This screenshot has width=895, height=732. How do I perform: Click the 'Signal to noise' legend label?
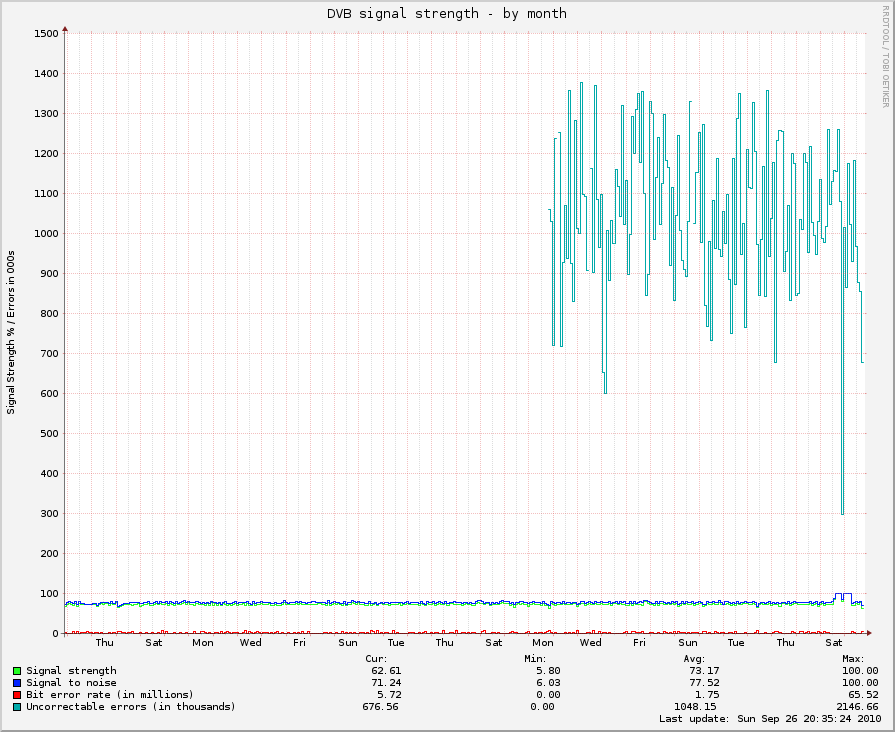(x=71, y=682)
